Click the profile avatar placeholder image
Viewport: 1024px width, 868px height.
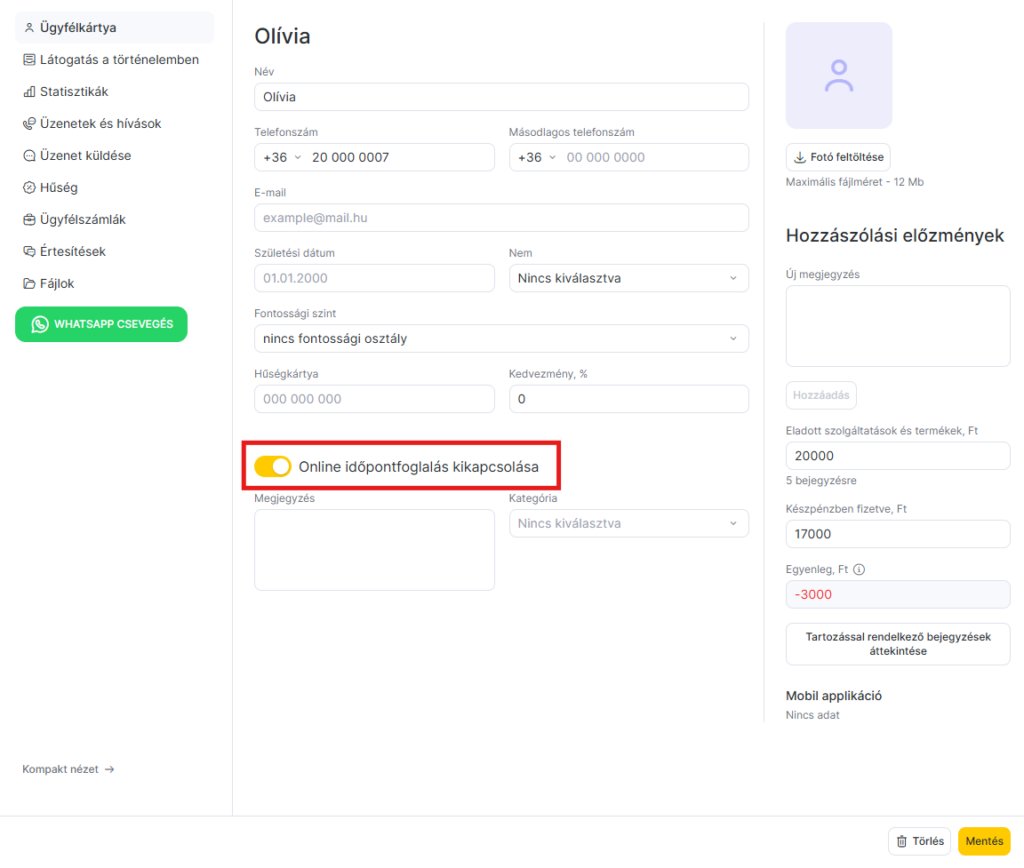coord(838,76)
